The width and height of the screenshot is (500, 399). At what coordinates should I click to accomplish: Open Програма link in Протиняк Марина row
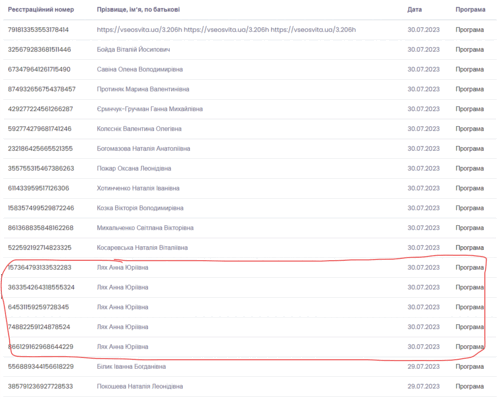click(x=470, y=89)
